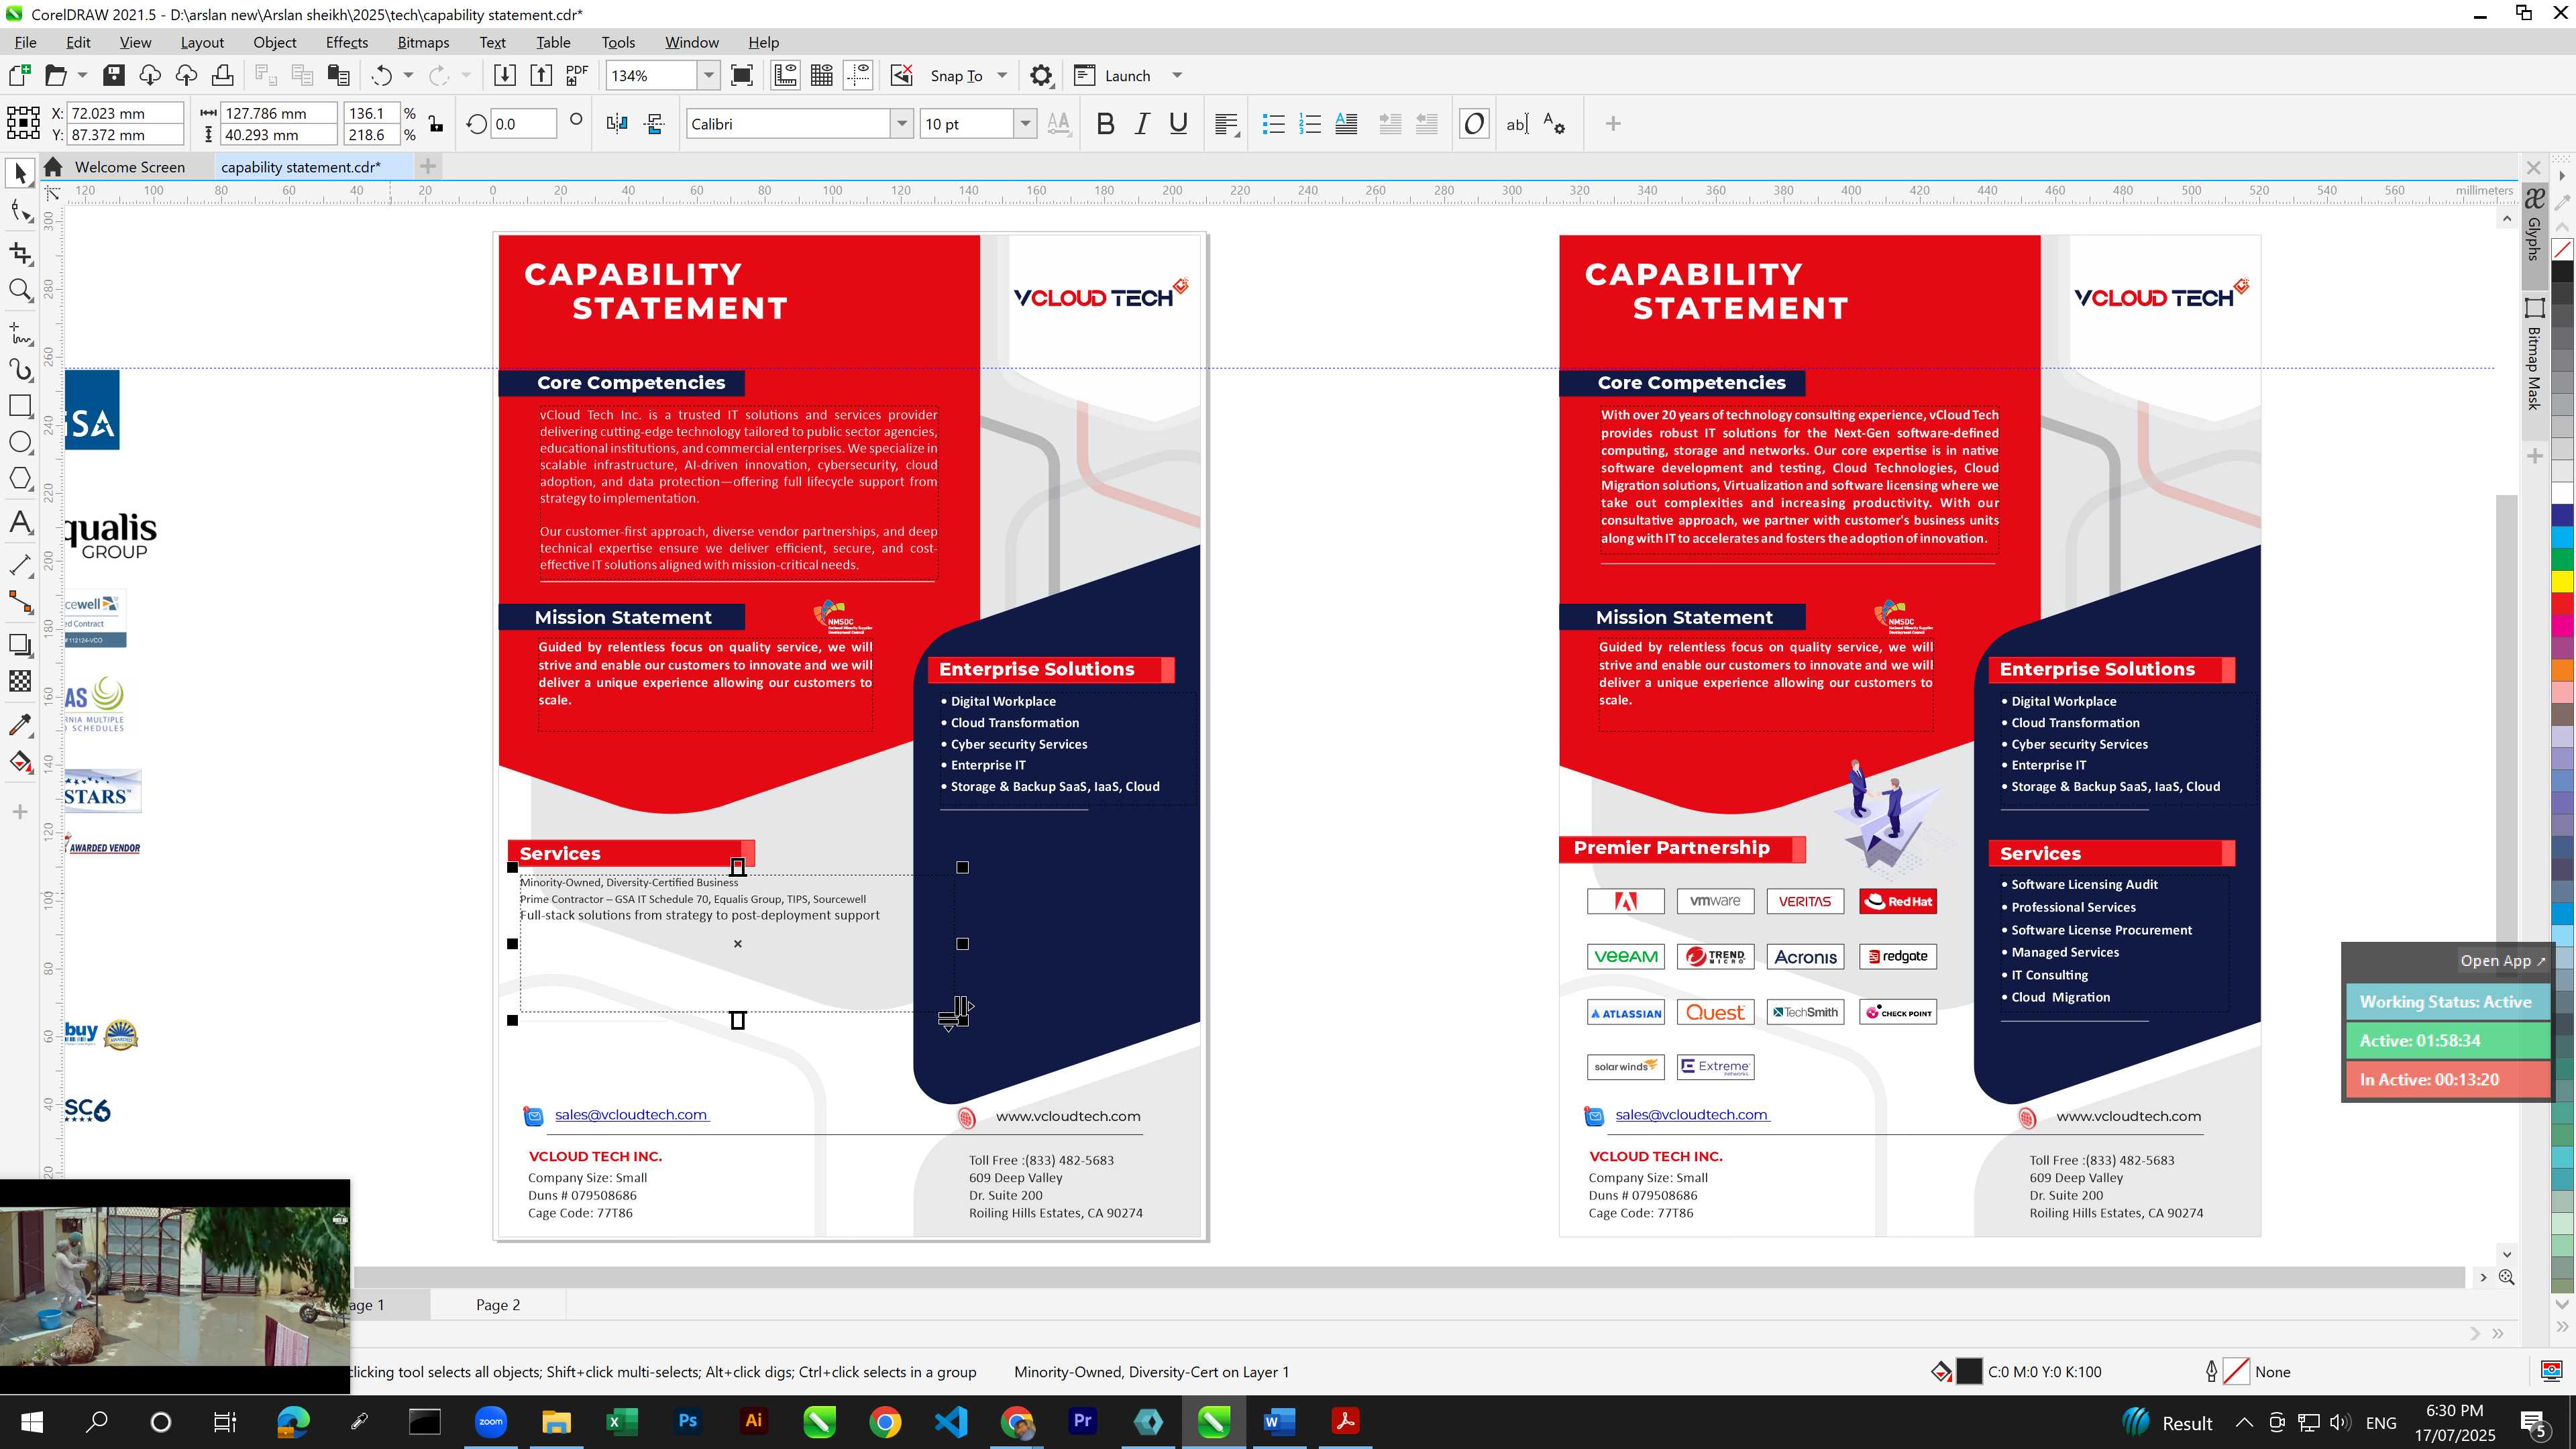The width and height of the screenshot is (2576, 1449).
Task: Expand the Open file dropdown arrow
Action: [82, 75]
